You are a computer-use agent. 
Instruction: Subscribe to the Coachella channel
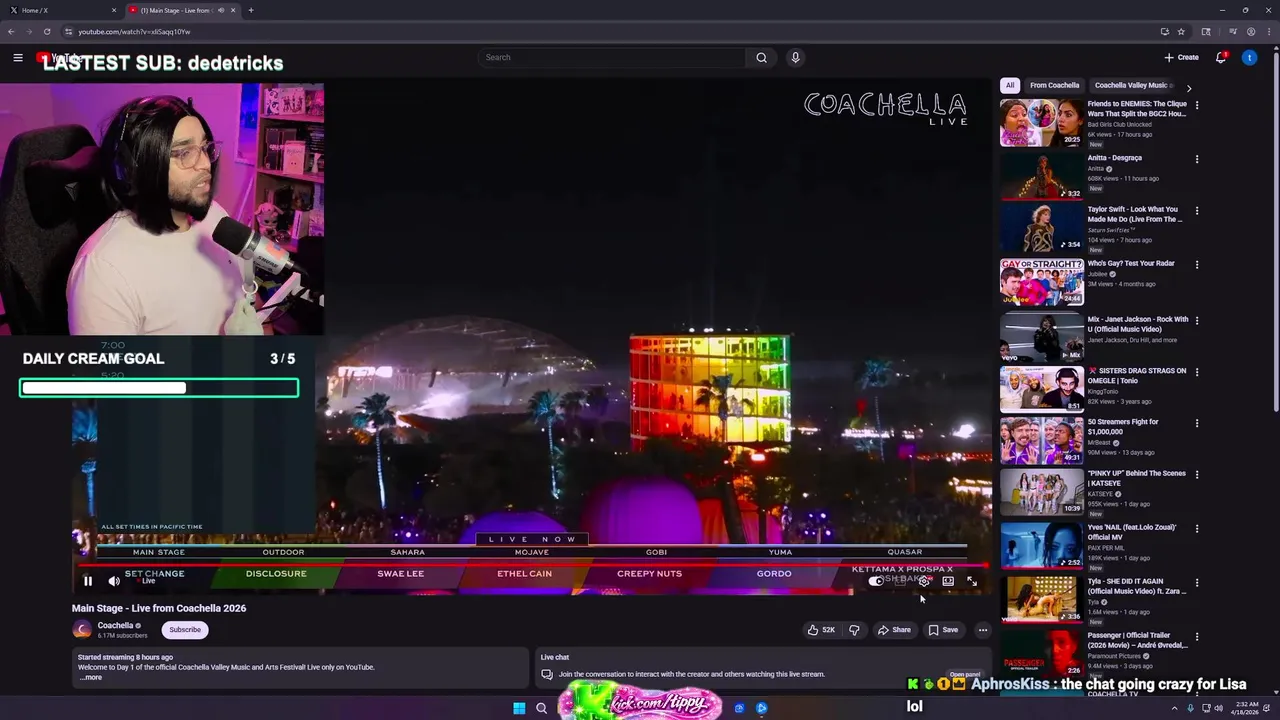click(185, 630)
